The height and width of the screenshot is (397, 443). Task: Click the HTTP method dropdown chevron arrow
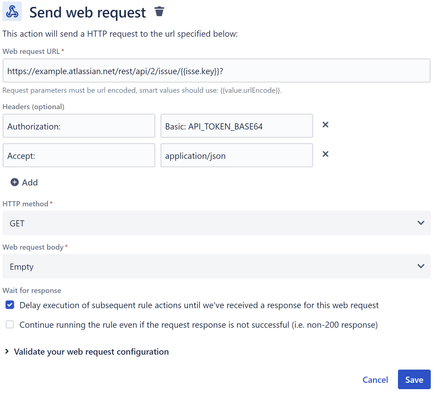(x=421, y=223)
